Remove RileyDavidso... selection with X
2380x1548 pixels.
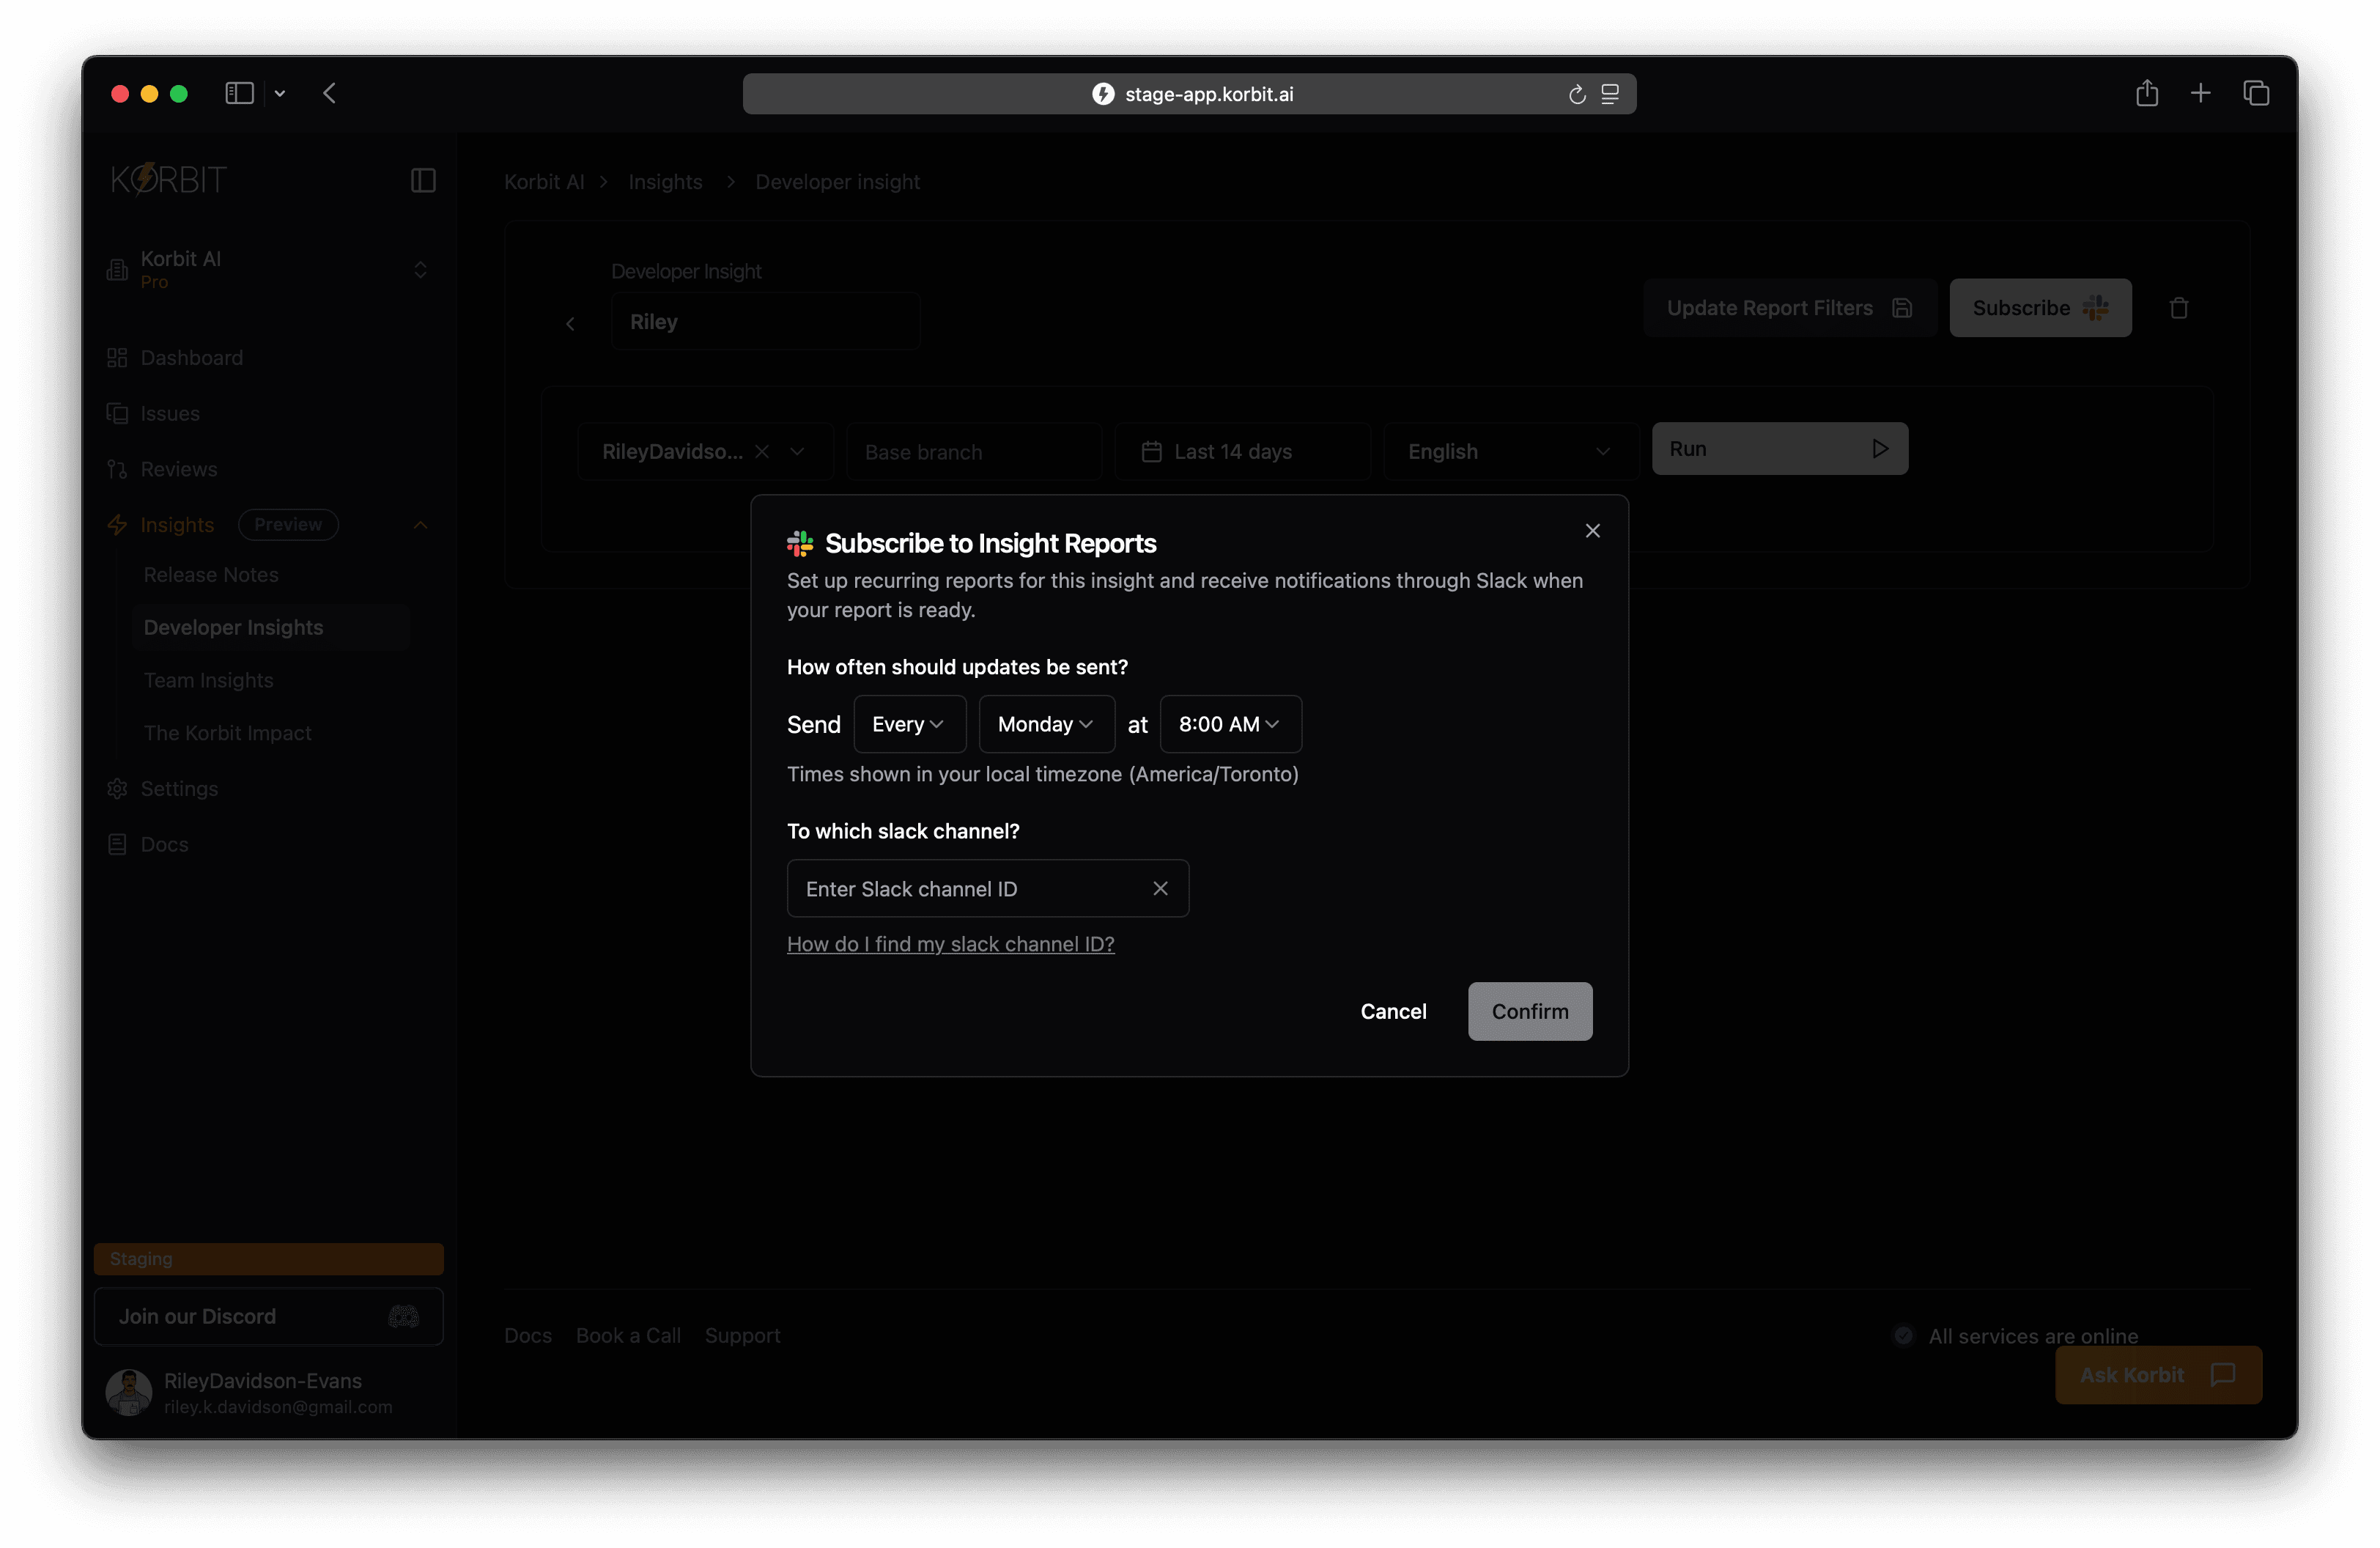pos(762,452)
